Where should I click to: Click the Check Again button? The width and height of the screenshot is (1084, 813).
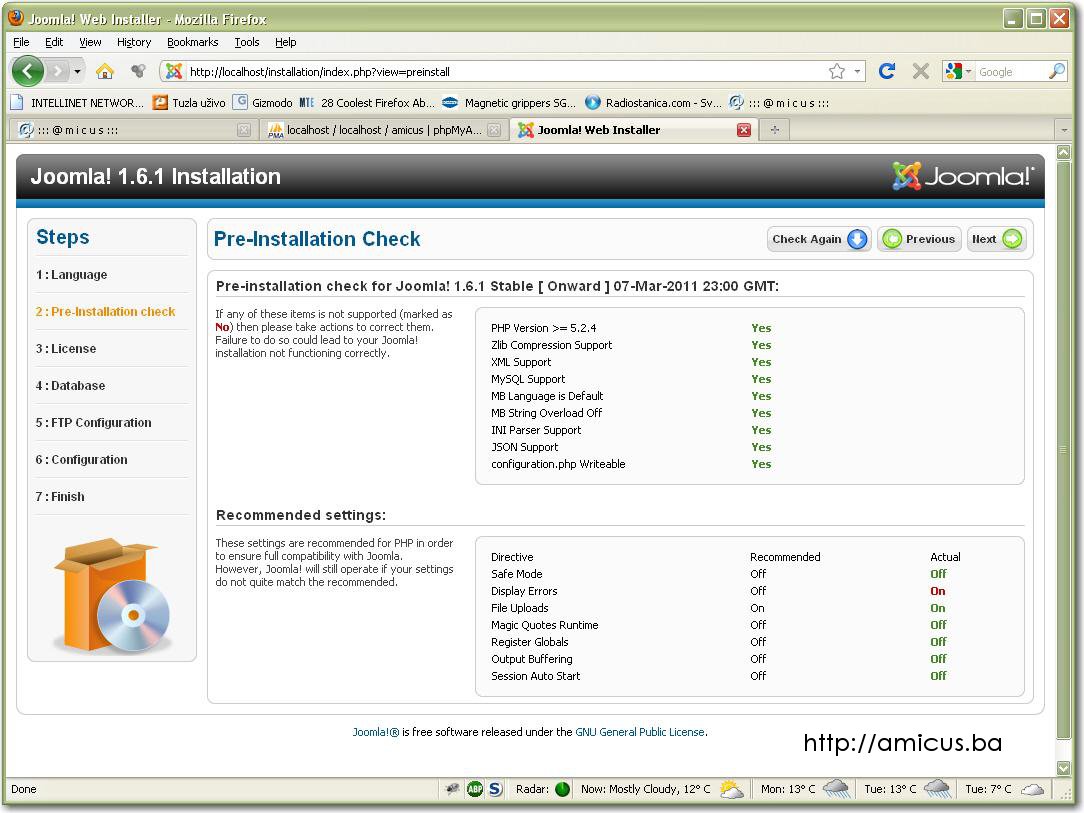point(819,239)
